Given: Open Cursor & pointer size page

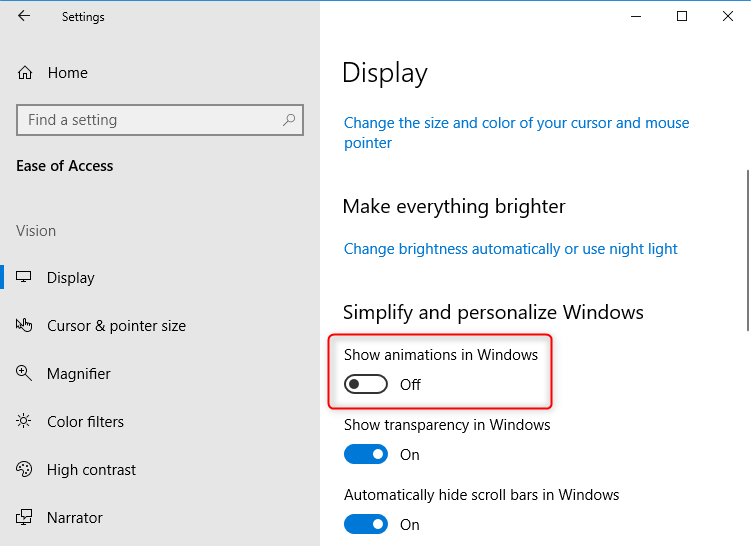Looking at the screenshot, I should [x=116, y=326].
